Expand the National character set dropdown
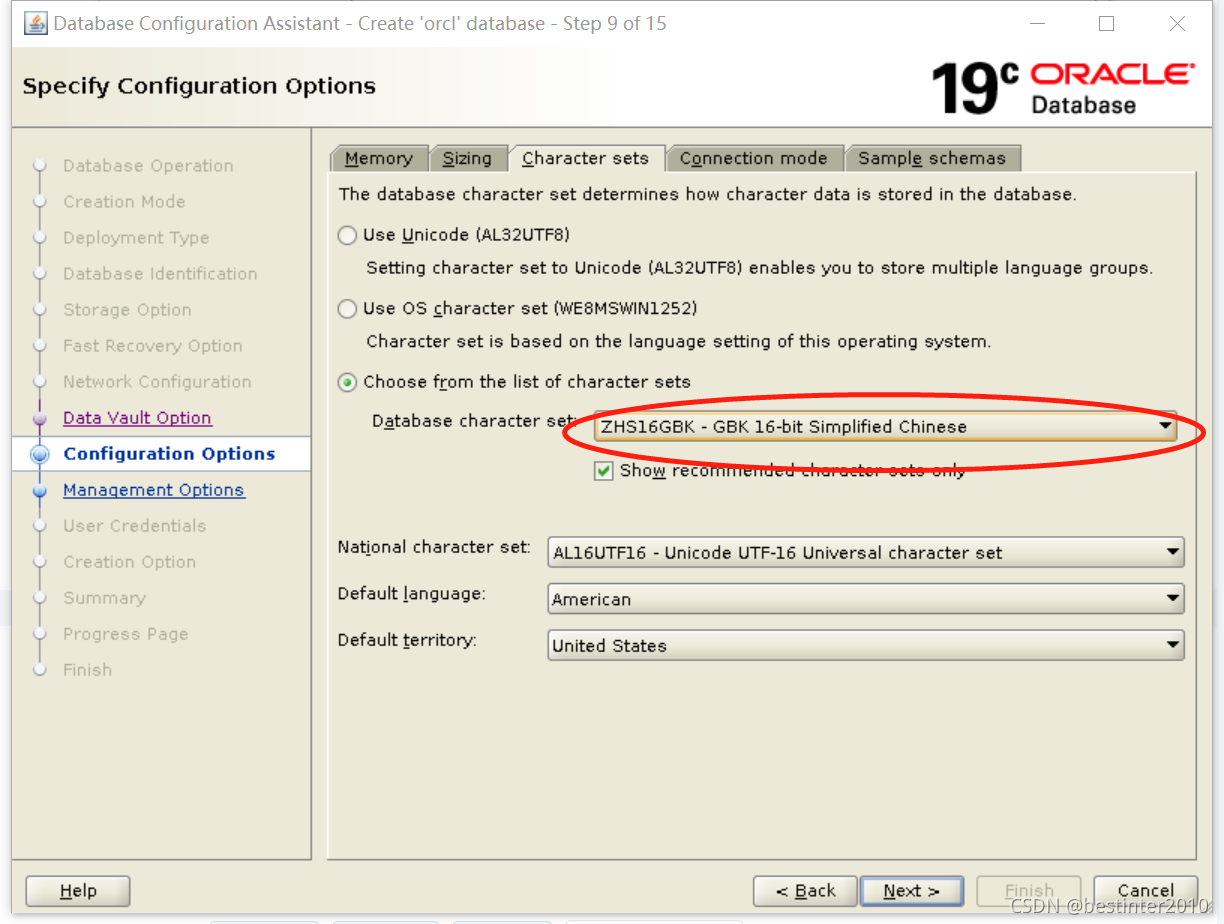 (866, 552)
